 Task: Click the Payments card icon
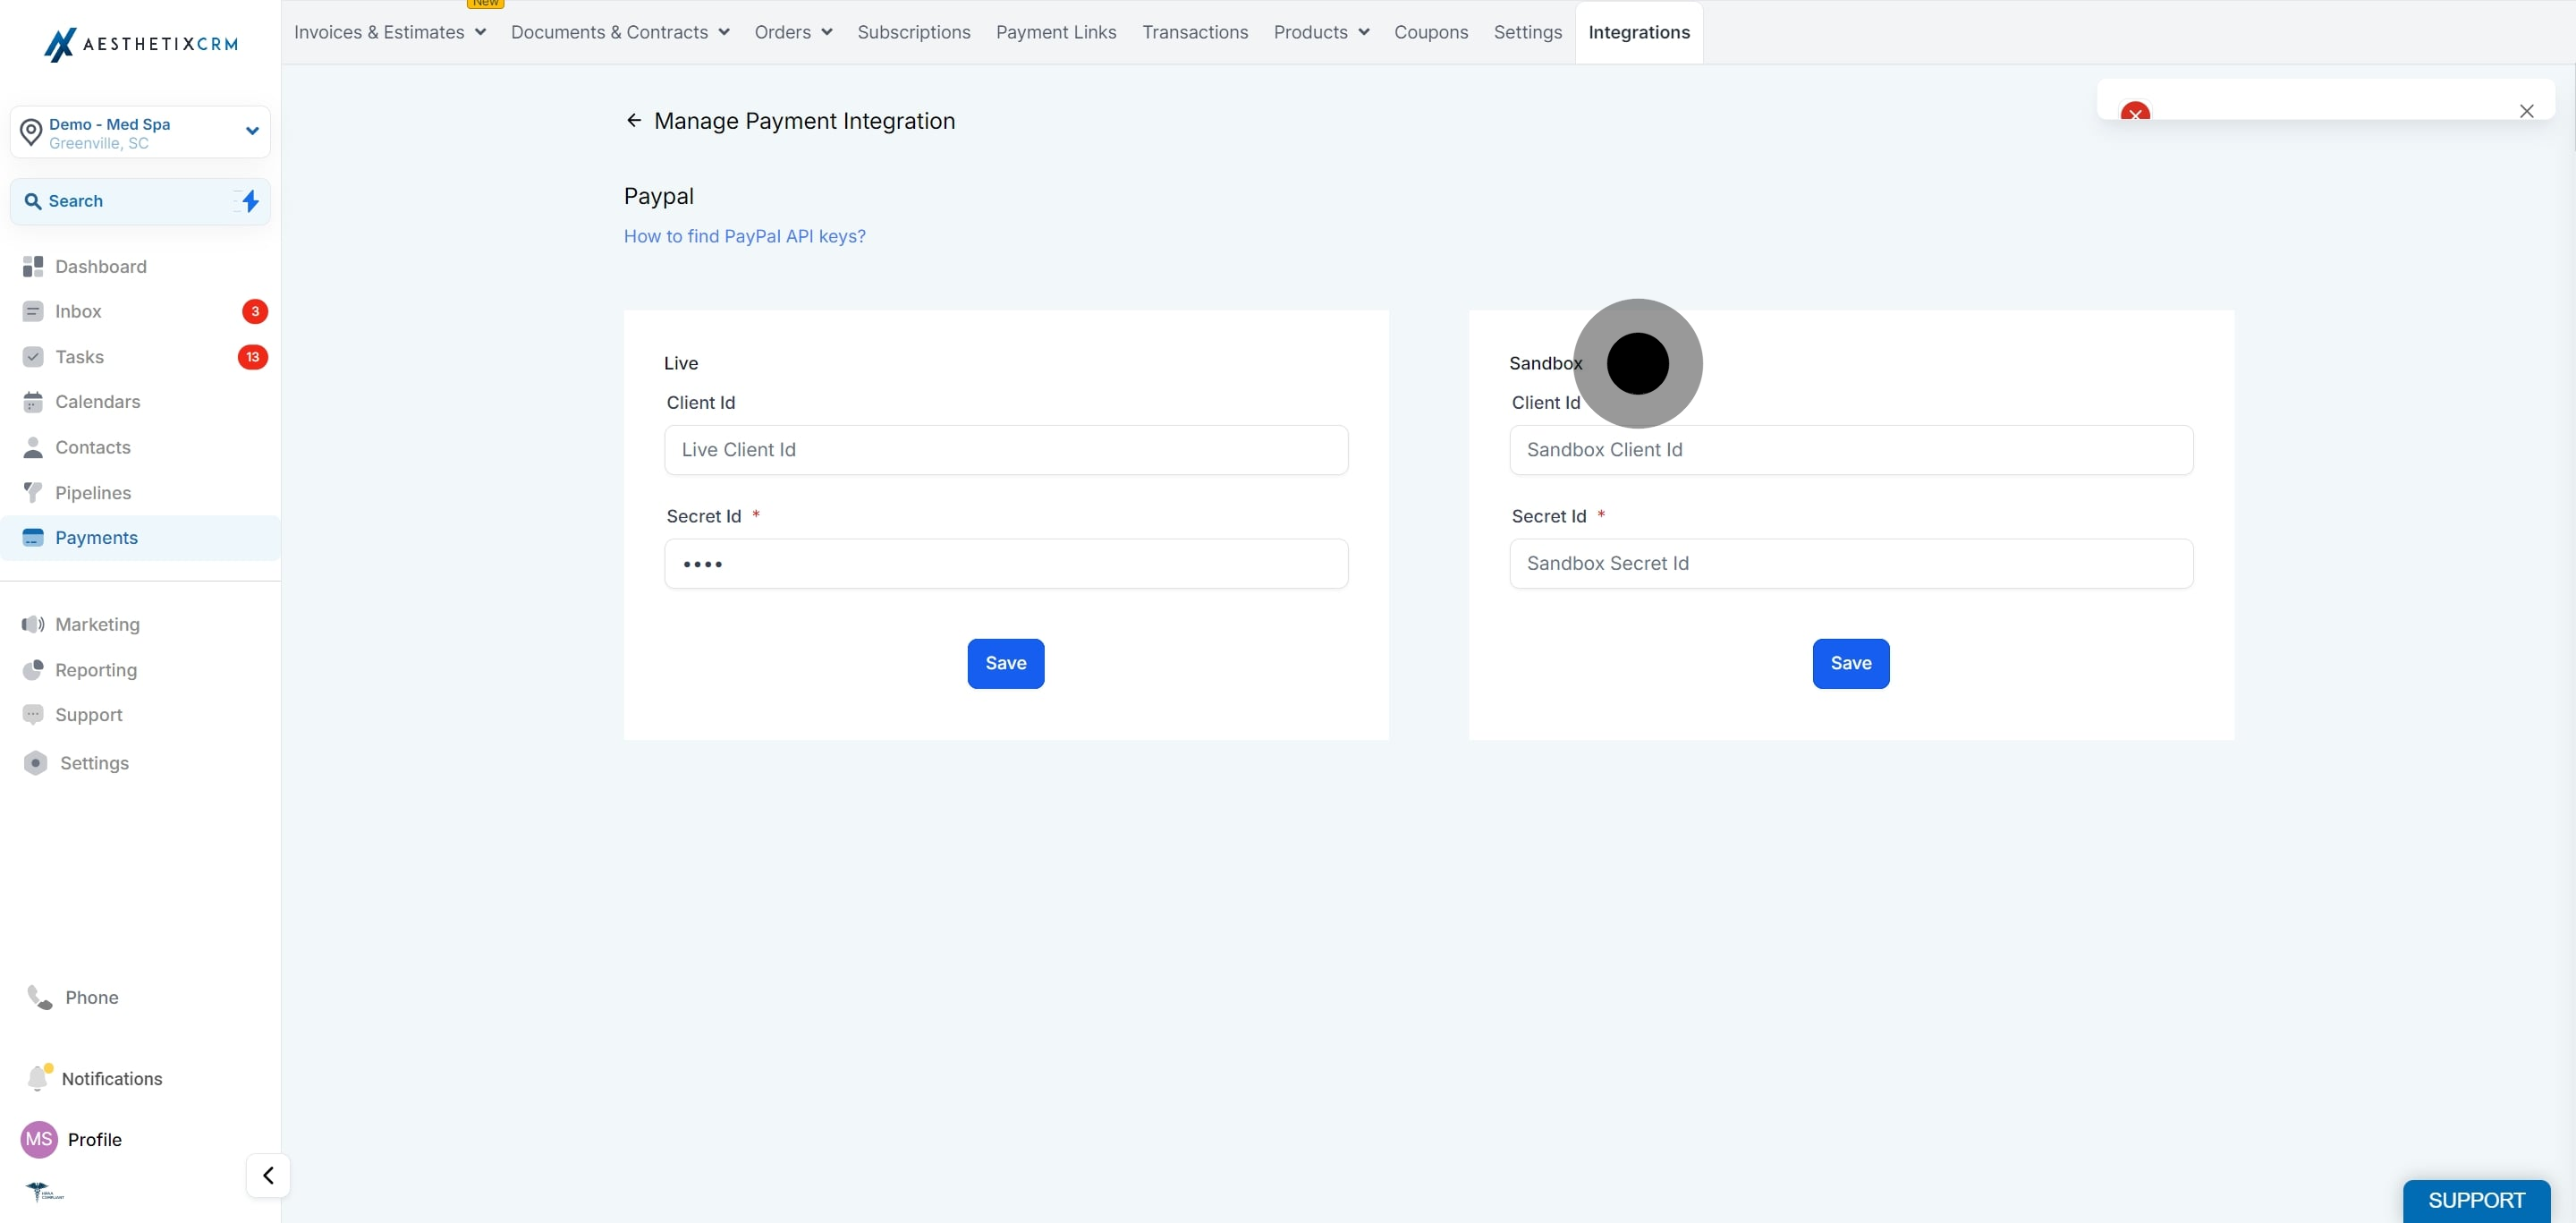[33, 538]
